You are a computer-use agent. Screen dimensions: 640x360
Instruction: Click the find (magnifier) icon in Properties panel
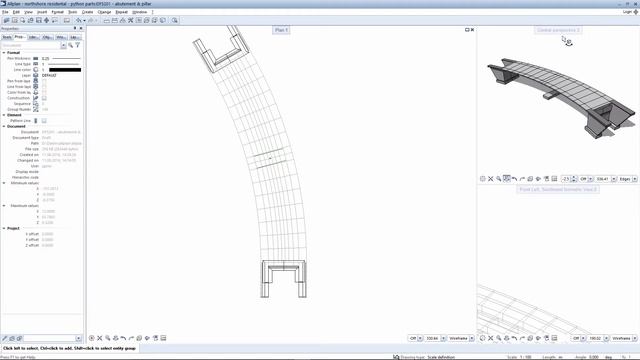coord(71,45)
